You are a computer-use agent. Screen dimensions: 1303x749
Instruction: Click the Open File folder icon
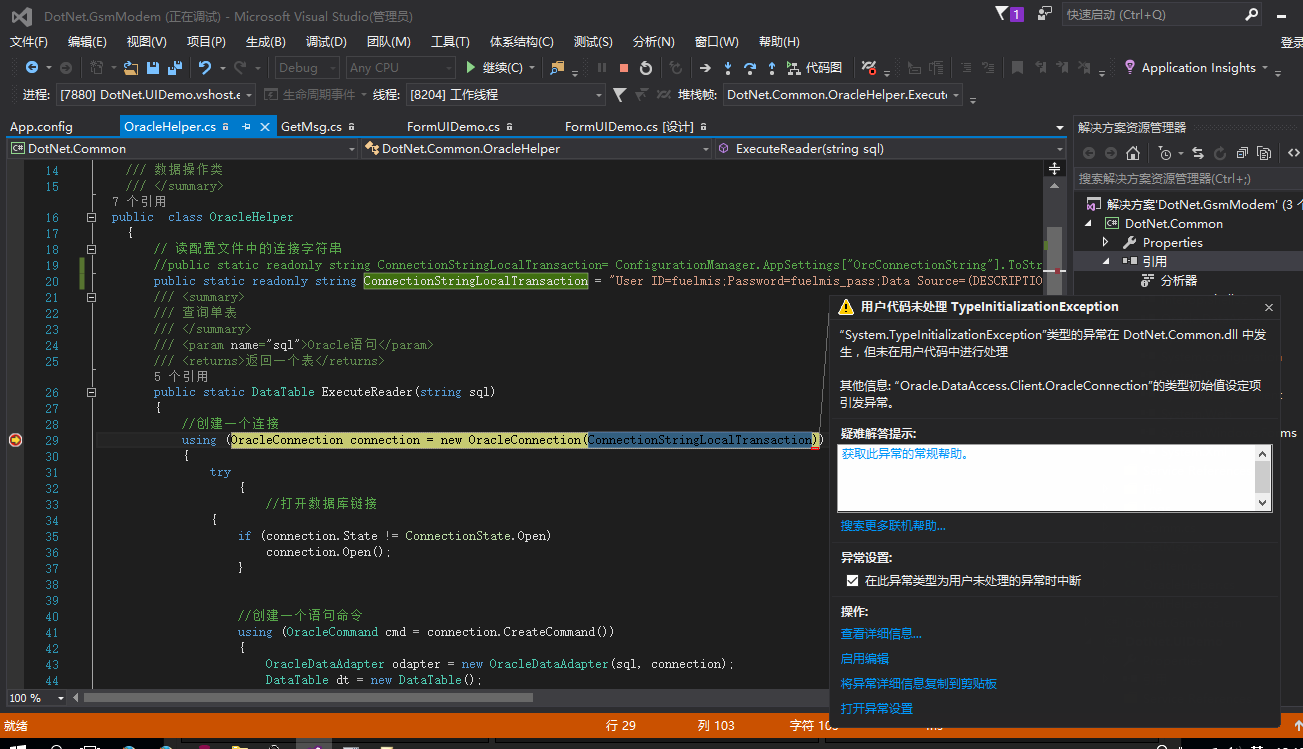[x=131, y=67]
